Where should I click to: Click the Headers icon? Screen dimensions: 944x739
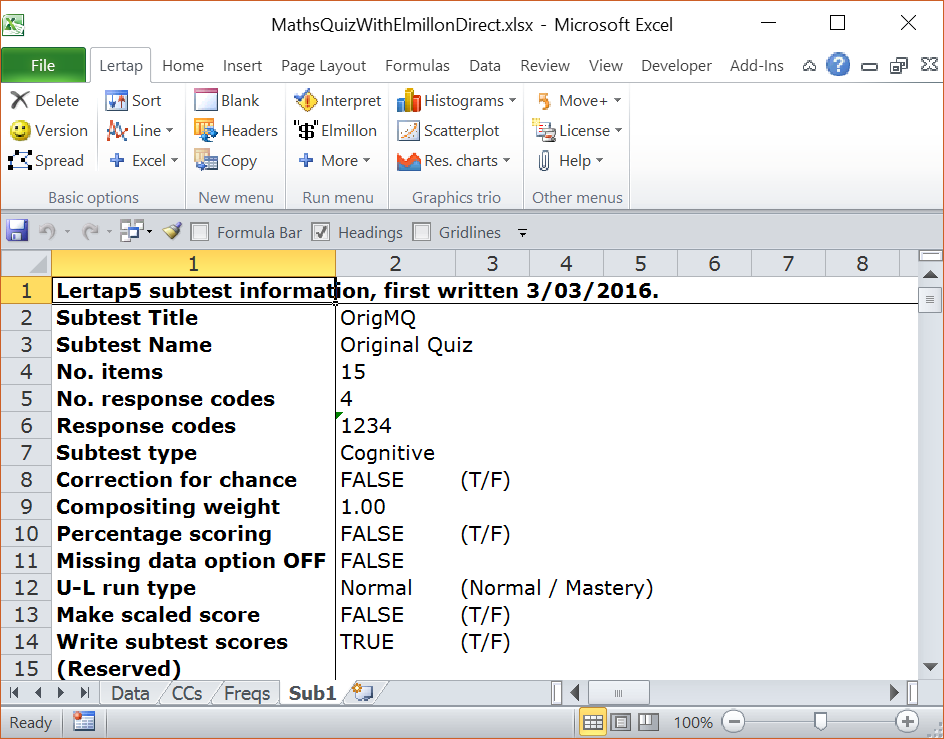205,130
